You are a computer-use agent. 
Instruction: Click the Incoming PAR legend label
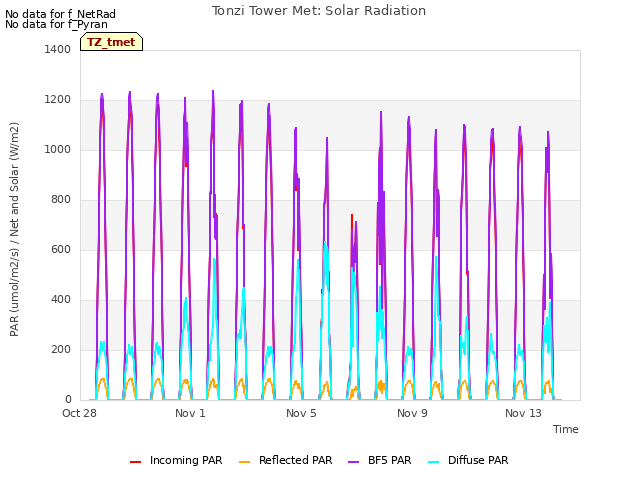186,460
